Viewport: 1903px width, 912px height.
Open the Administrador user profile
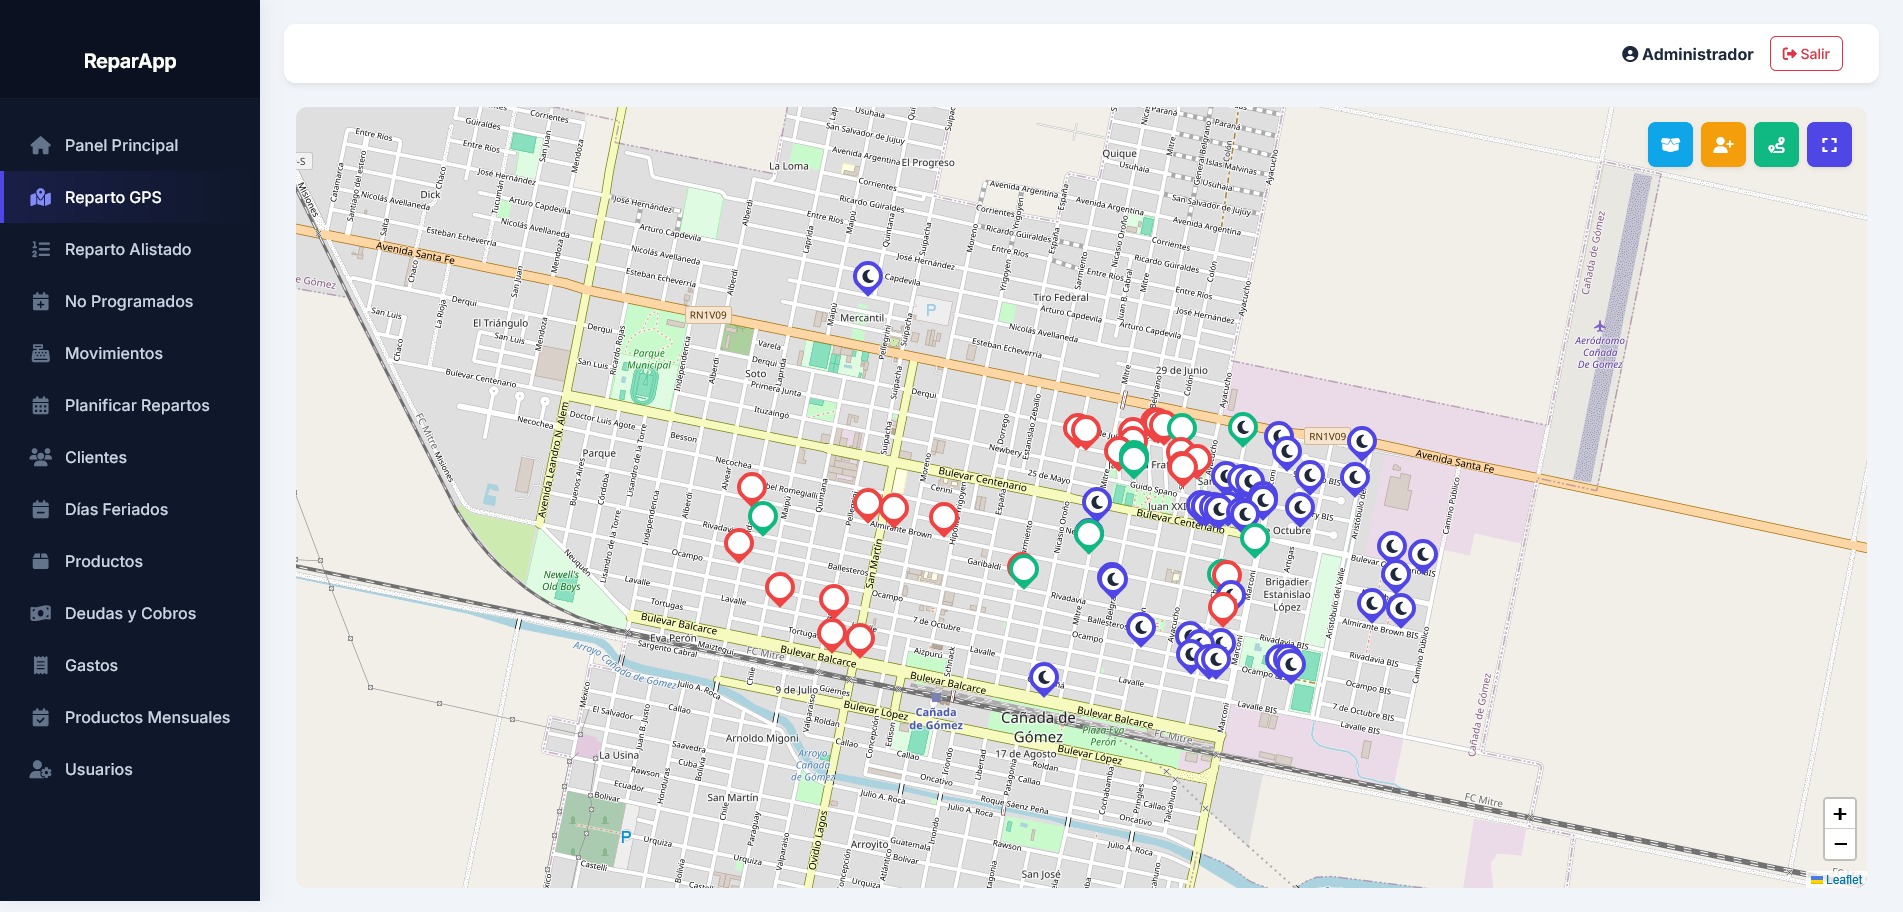[1687, 54]
